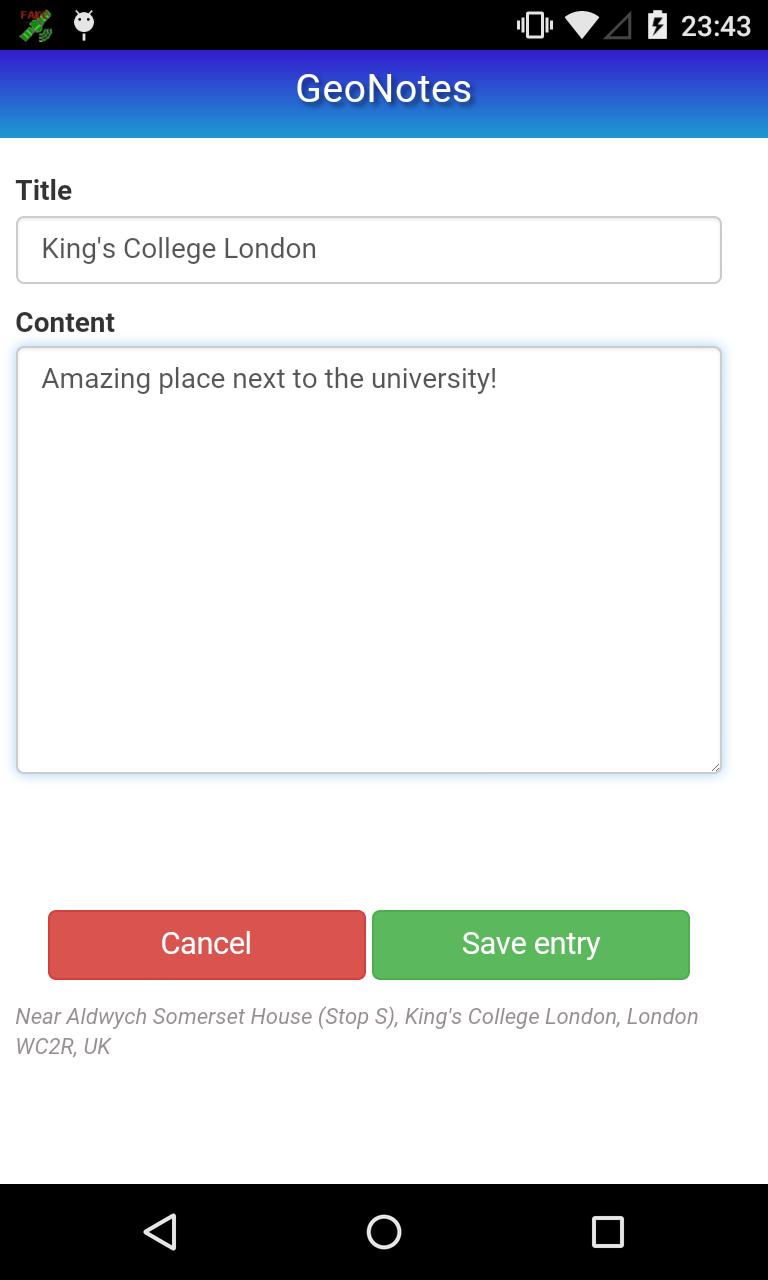Open Recents with the square navigation button

click(x=607, y=1231)
